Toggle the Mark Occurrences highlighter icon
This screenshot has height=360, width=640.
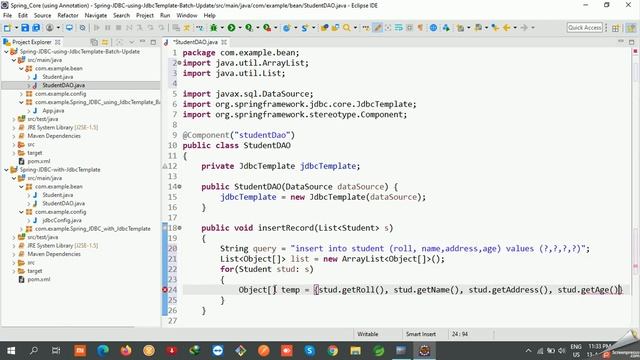click(378, 28)
